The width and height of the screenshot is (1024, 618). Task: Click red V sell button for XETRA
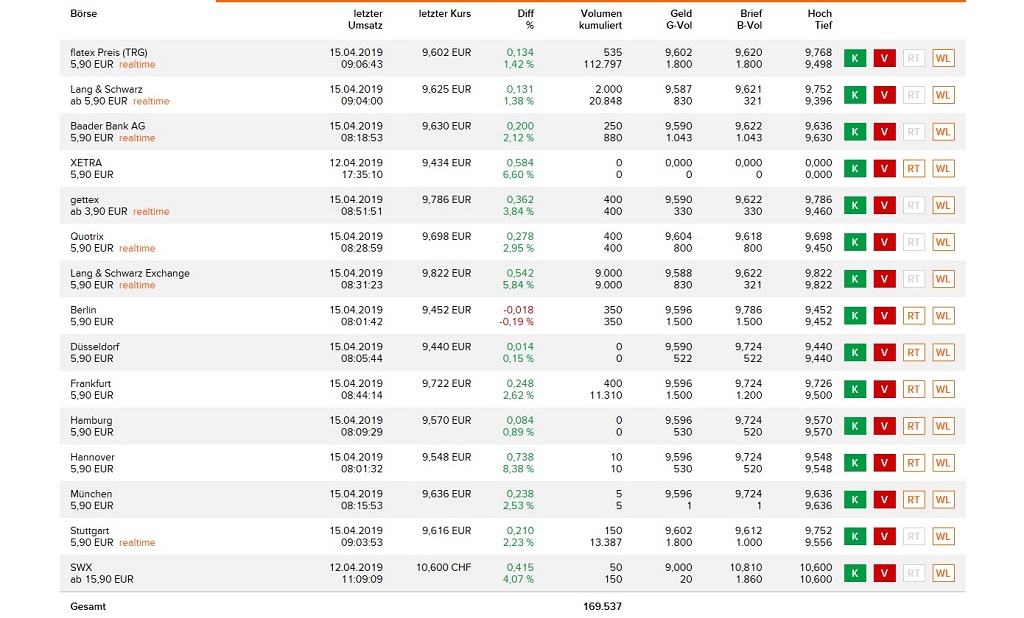coord(884,168)
